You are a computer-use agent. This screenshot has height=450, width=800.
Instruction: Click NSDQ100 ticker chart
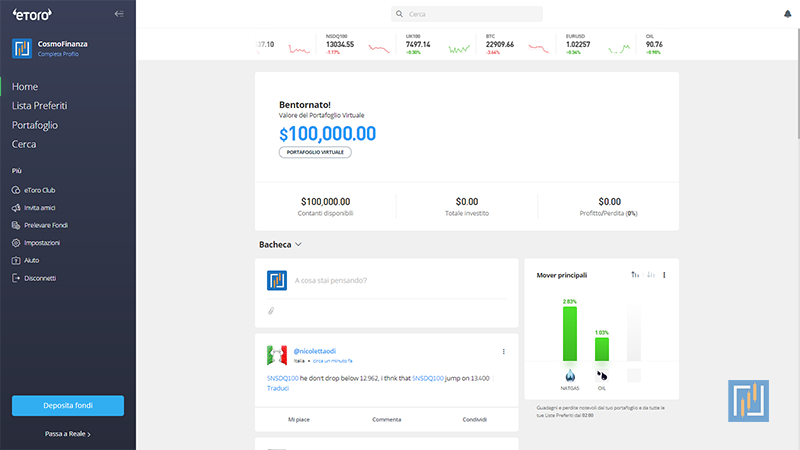point(379,48)
